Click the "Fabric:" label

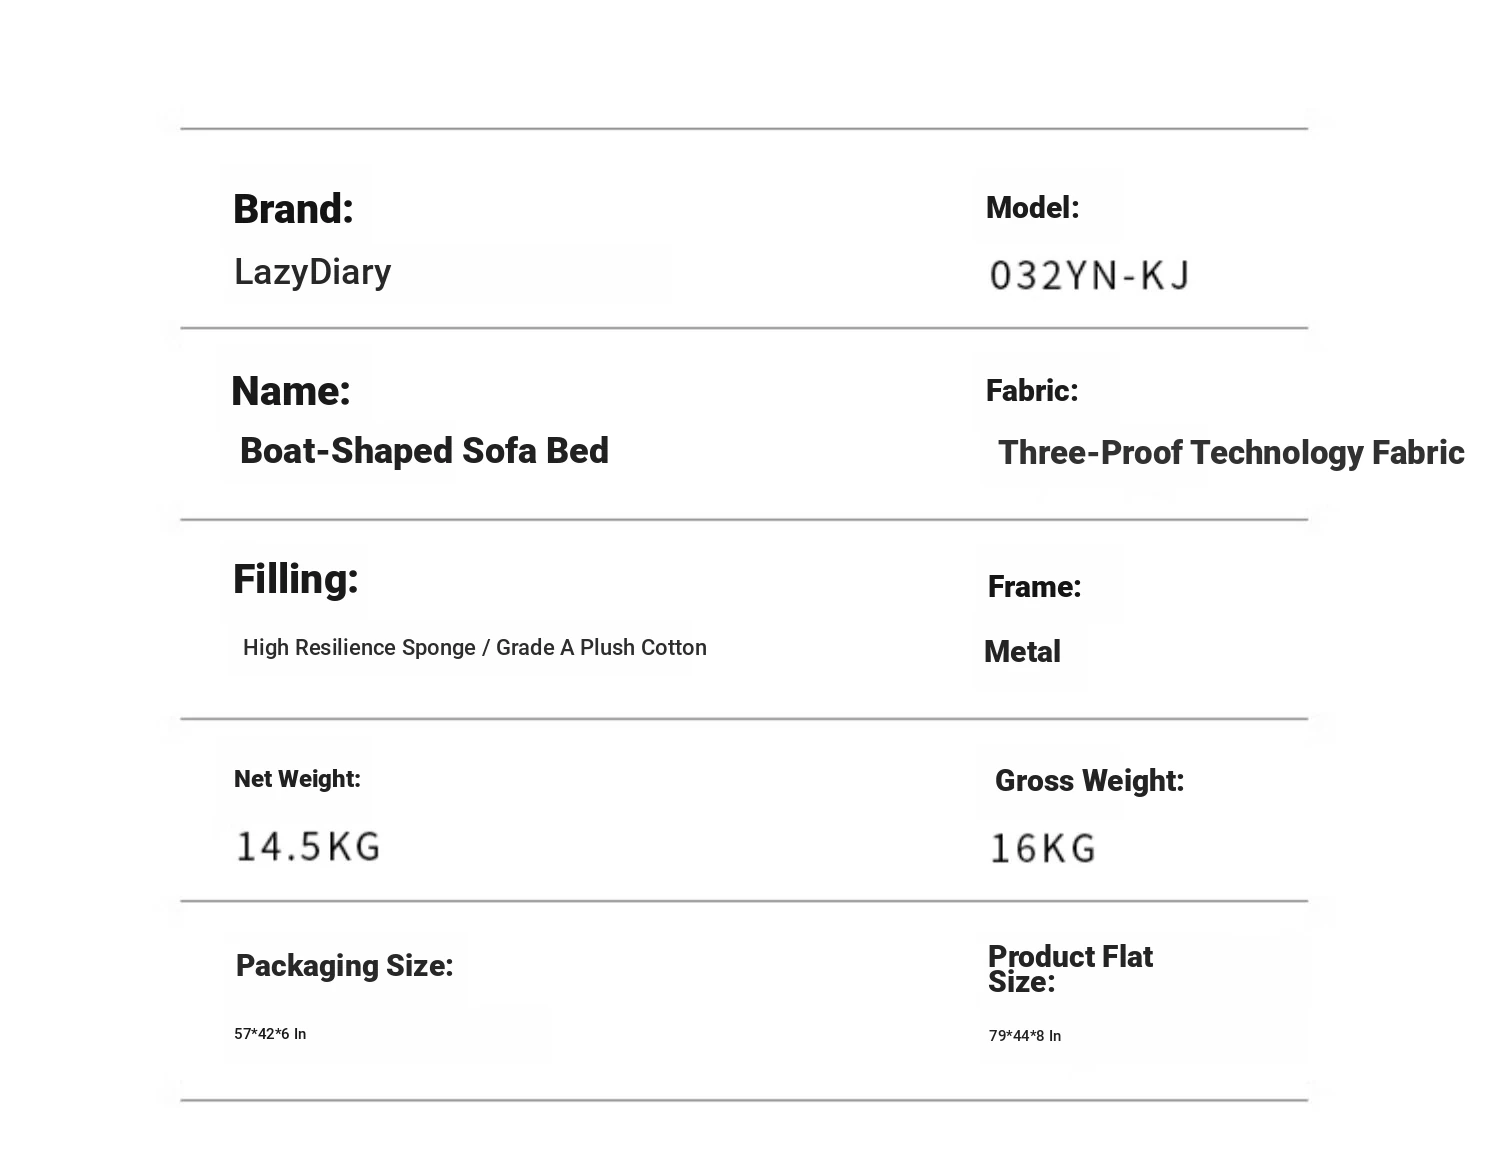coord(1031,391)
